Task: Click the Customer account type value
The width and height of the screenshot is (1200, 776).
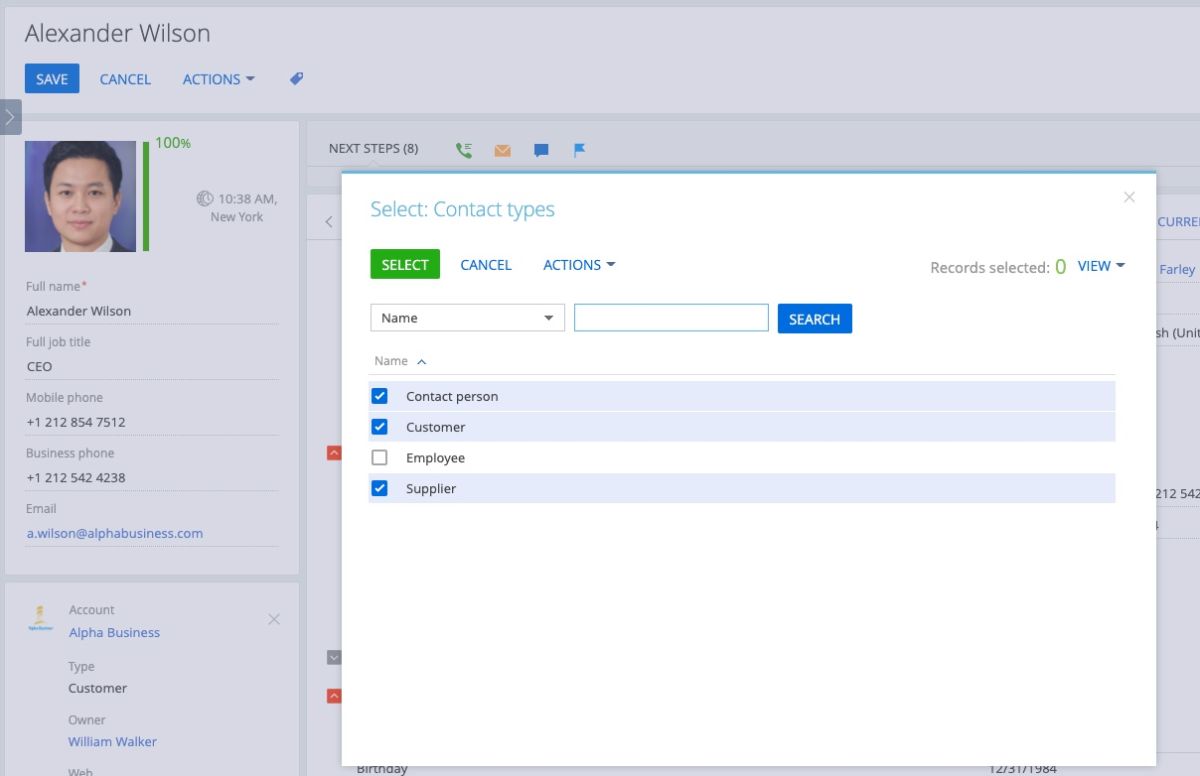Action: pyautogui.click(x=97, y=688)
